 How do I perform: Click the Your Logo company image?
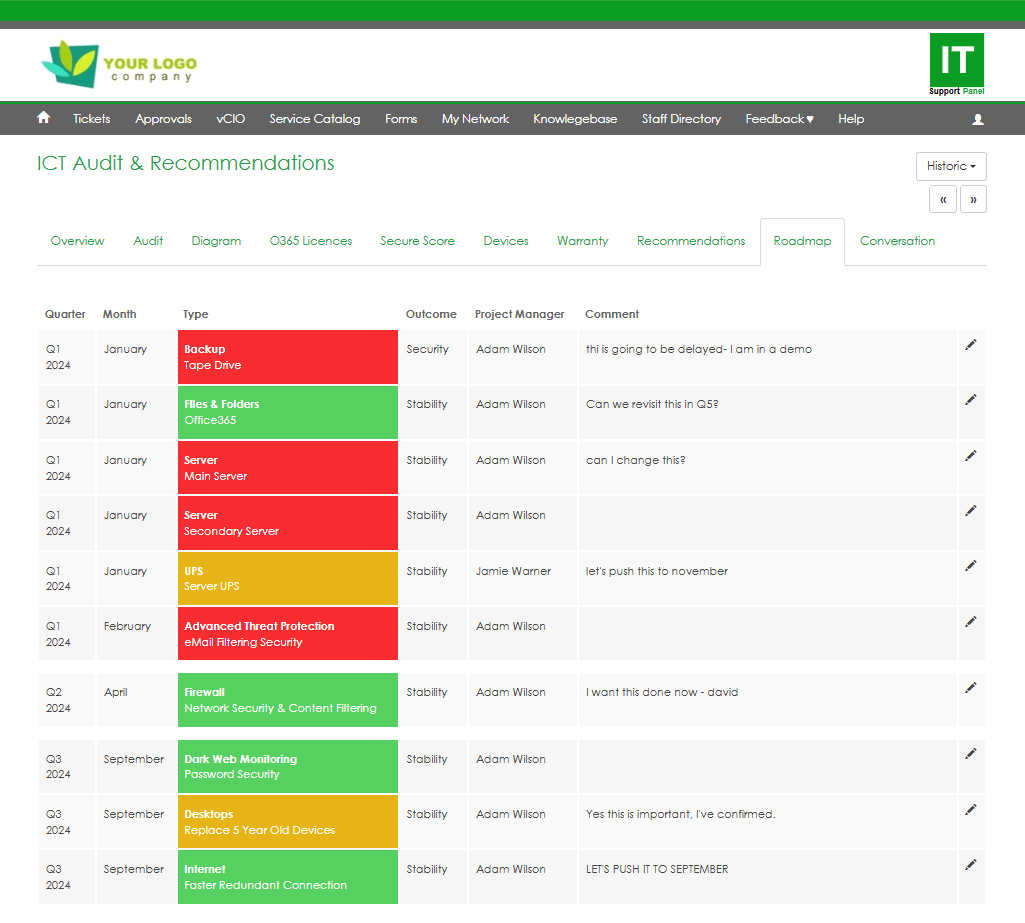(x=119, y=65)
